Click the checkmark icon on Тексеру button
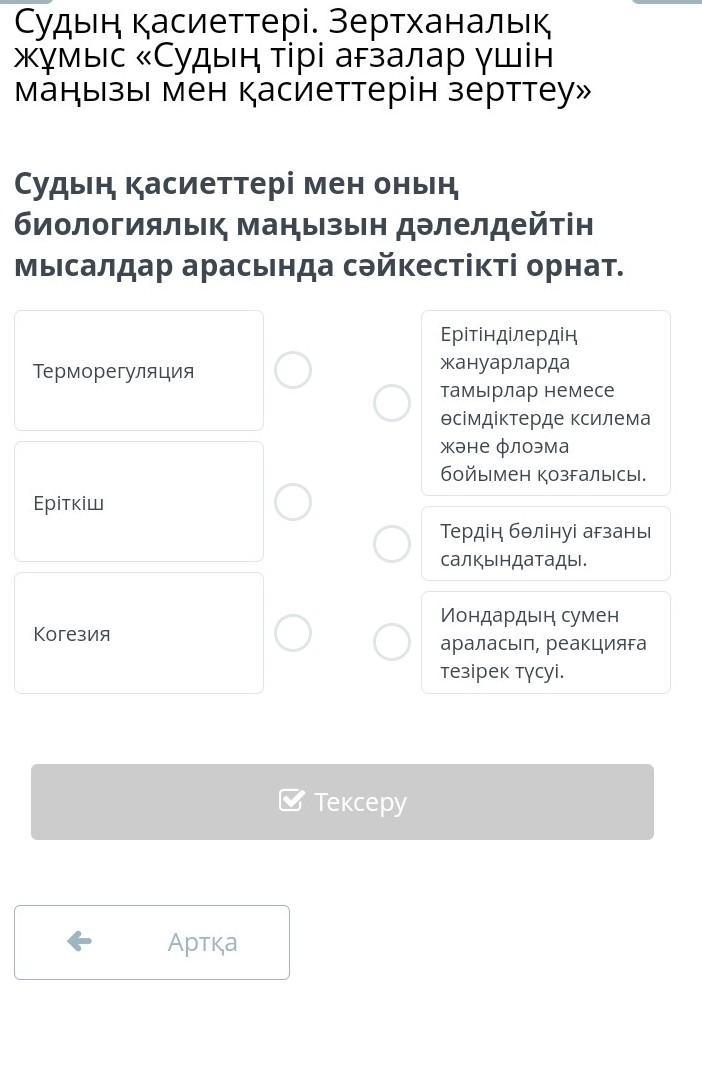The height and width of the screenshot is (1069, 702). point(291,801)
